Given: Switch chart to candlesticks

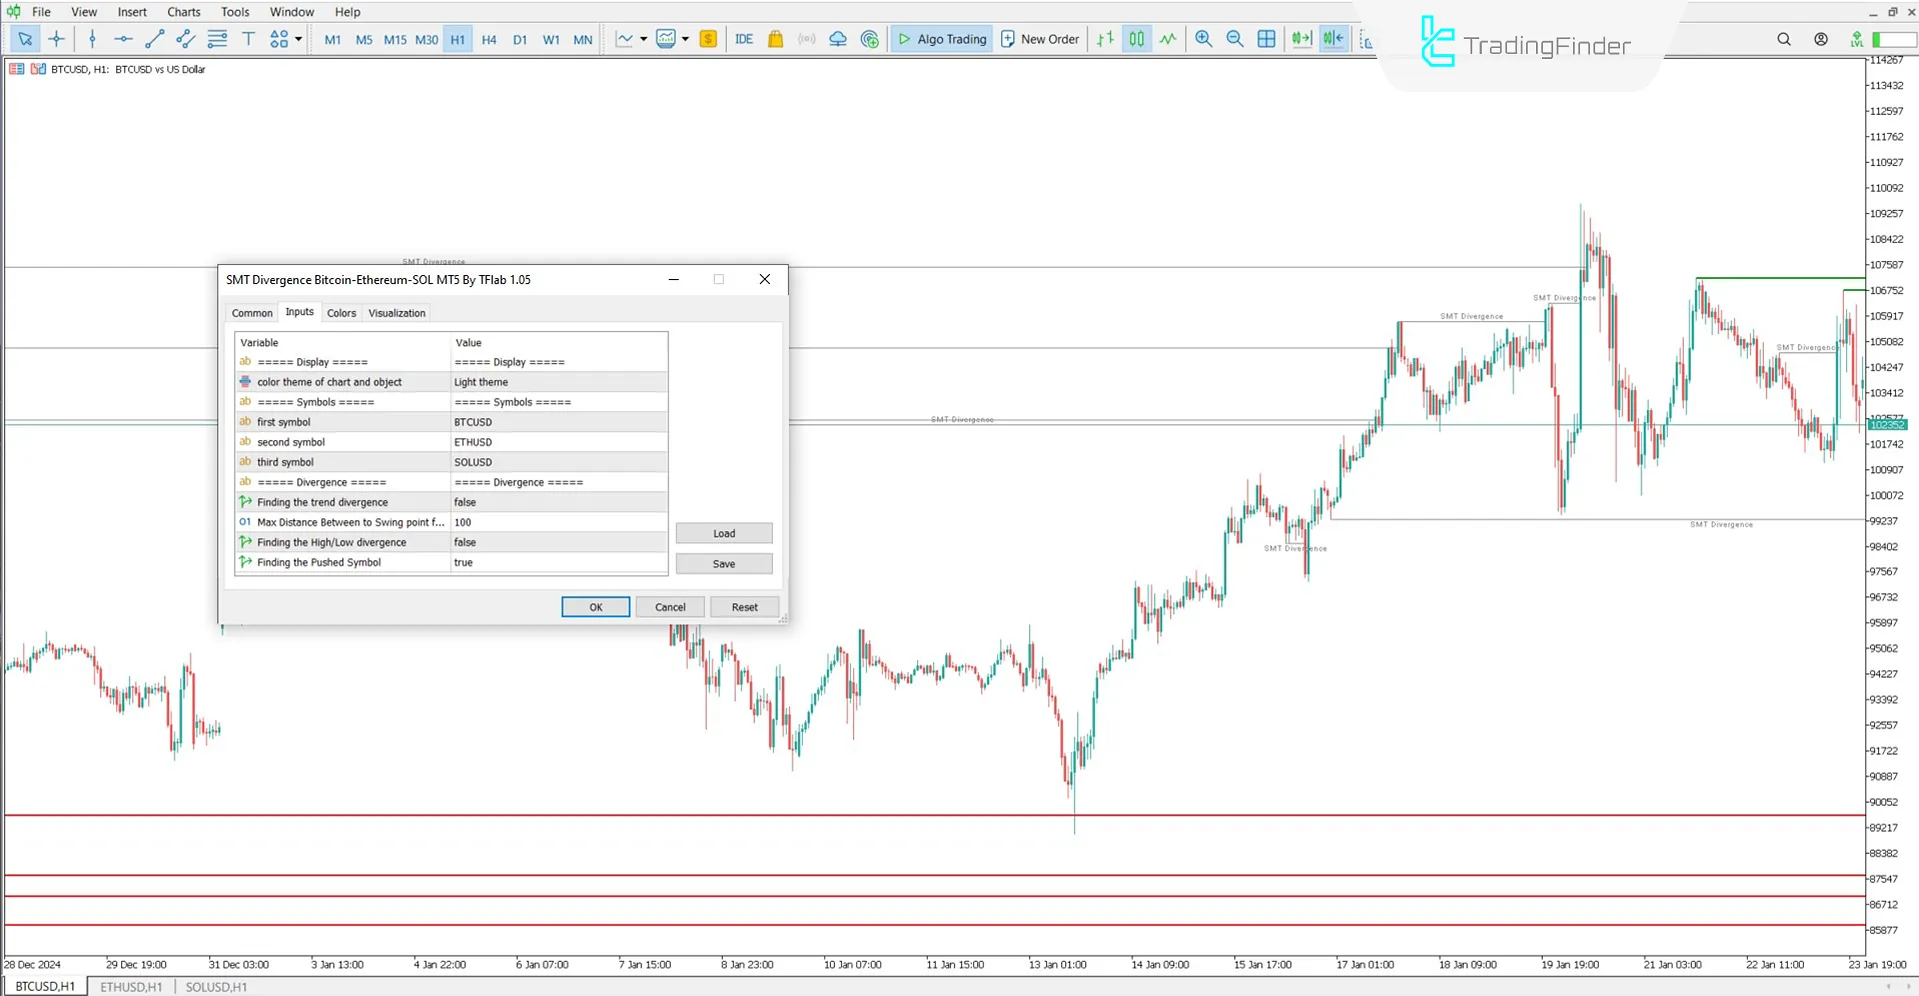Looking at the screenshot, I should click(1137, 39).
